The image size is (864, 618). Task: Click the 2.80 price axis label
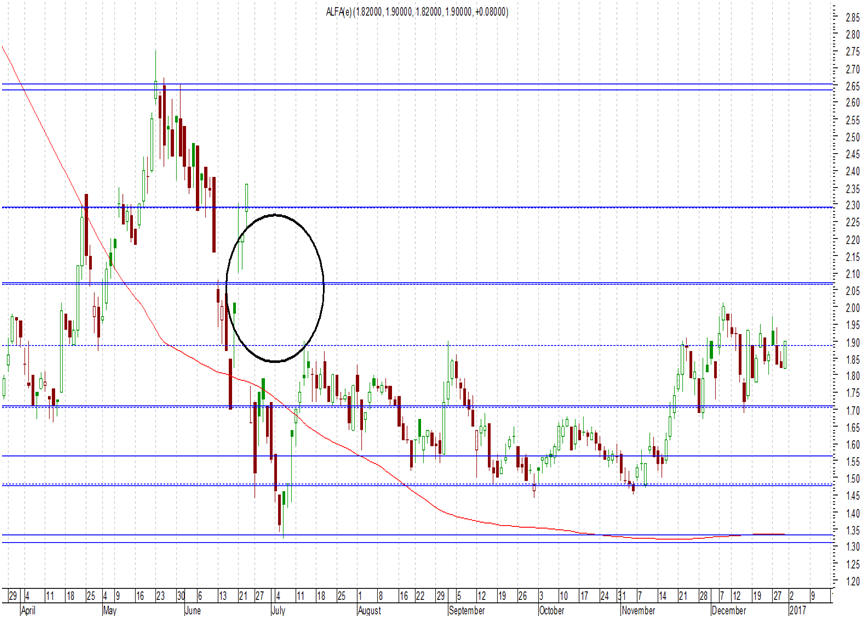[x=852, y=35]
